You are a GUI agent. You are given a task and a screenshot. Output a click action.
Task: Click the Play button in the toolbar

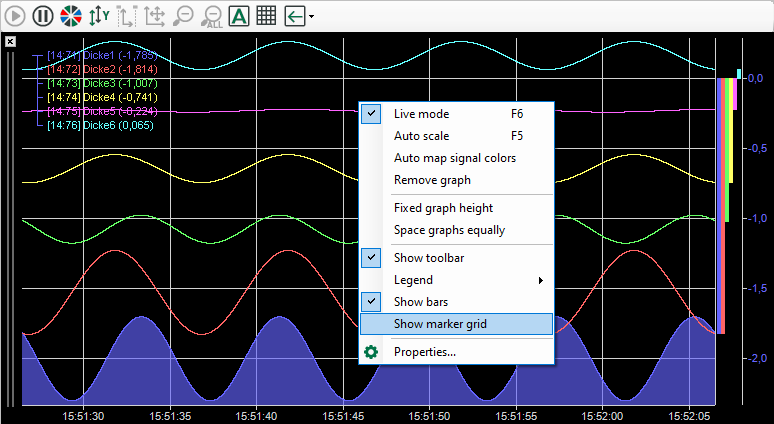coord(15,16)
